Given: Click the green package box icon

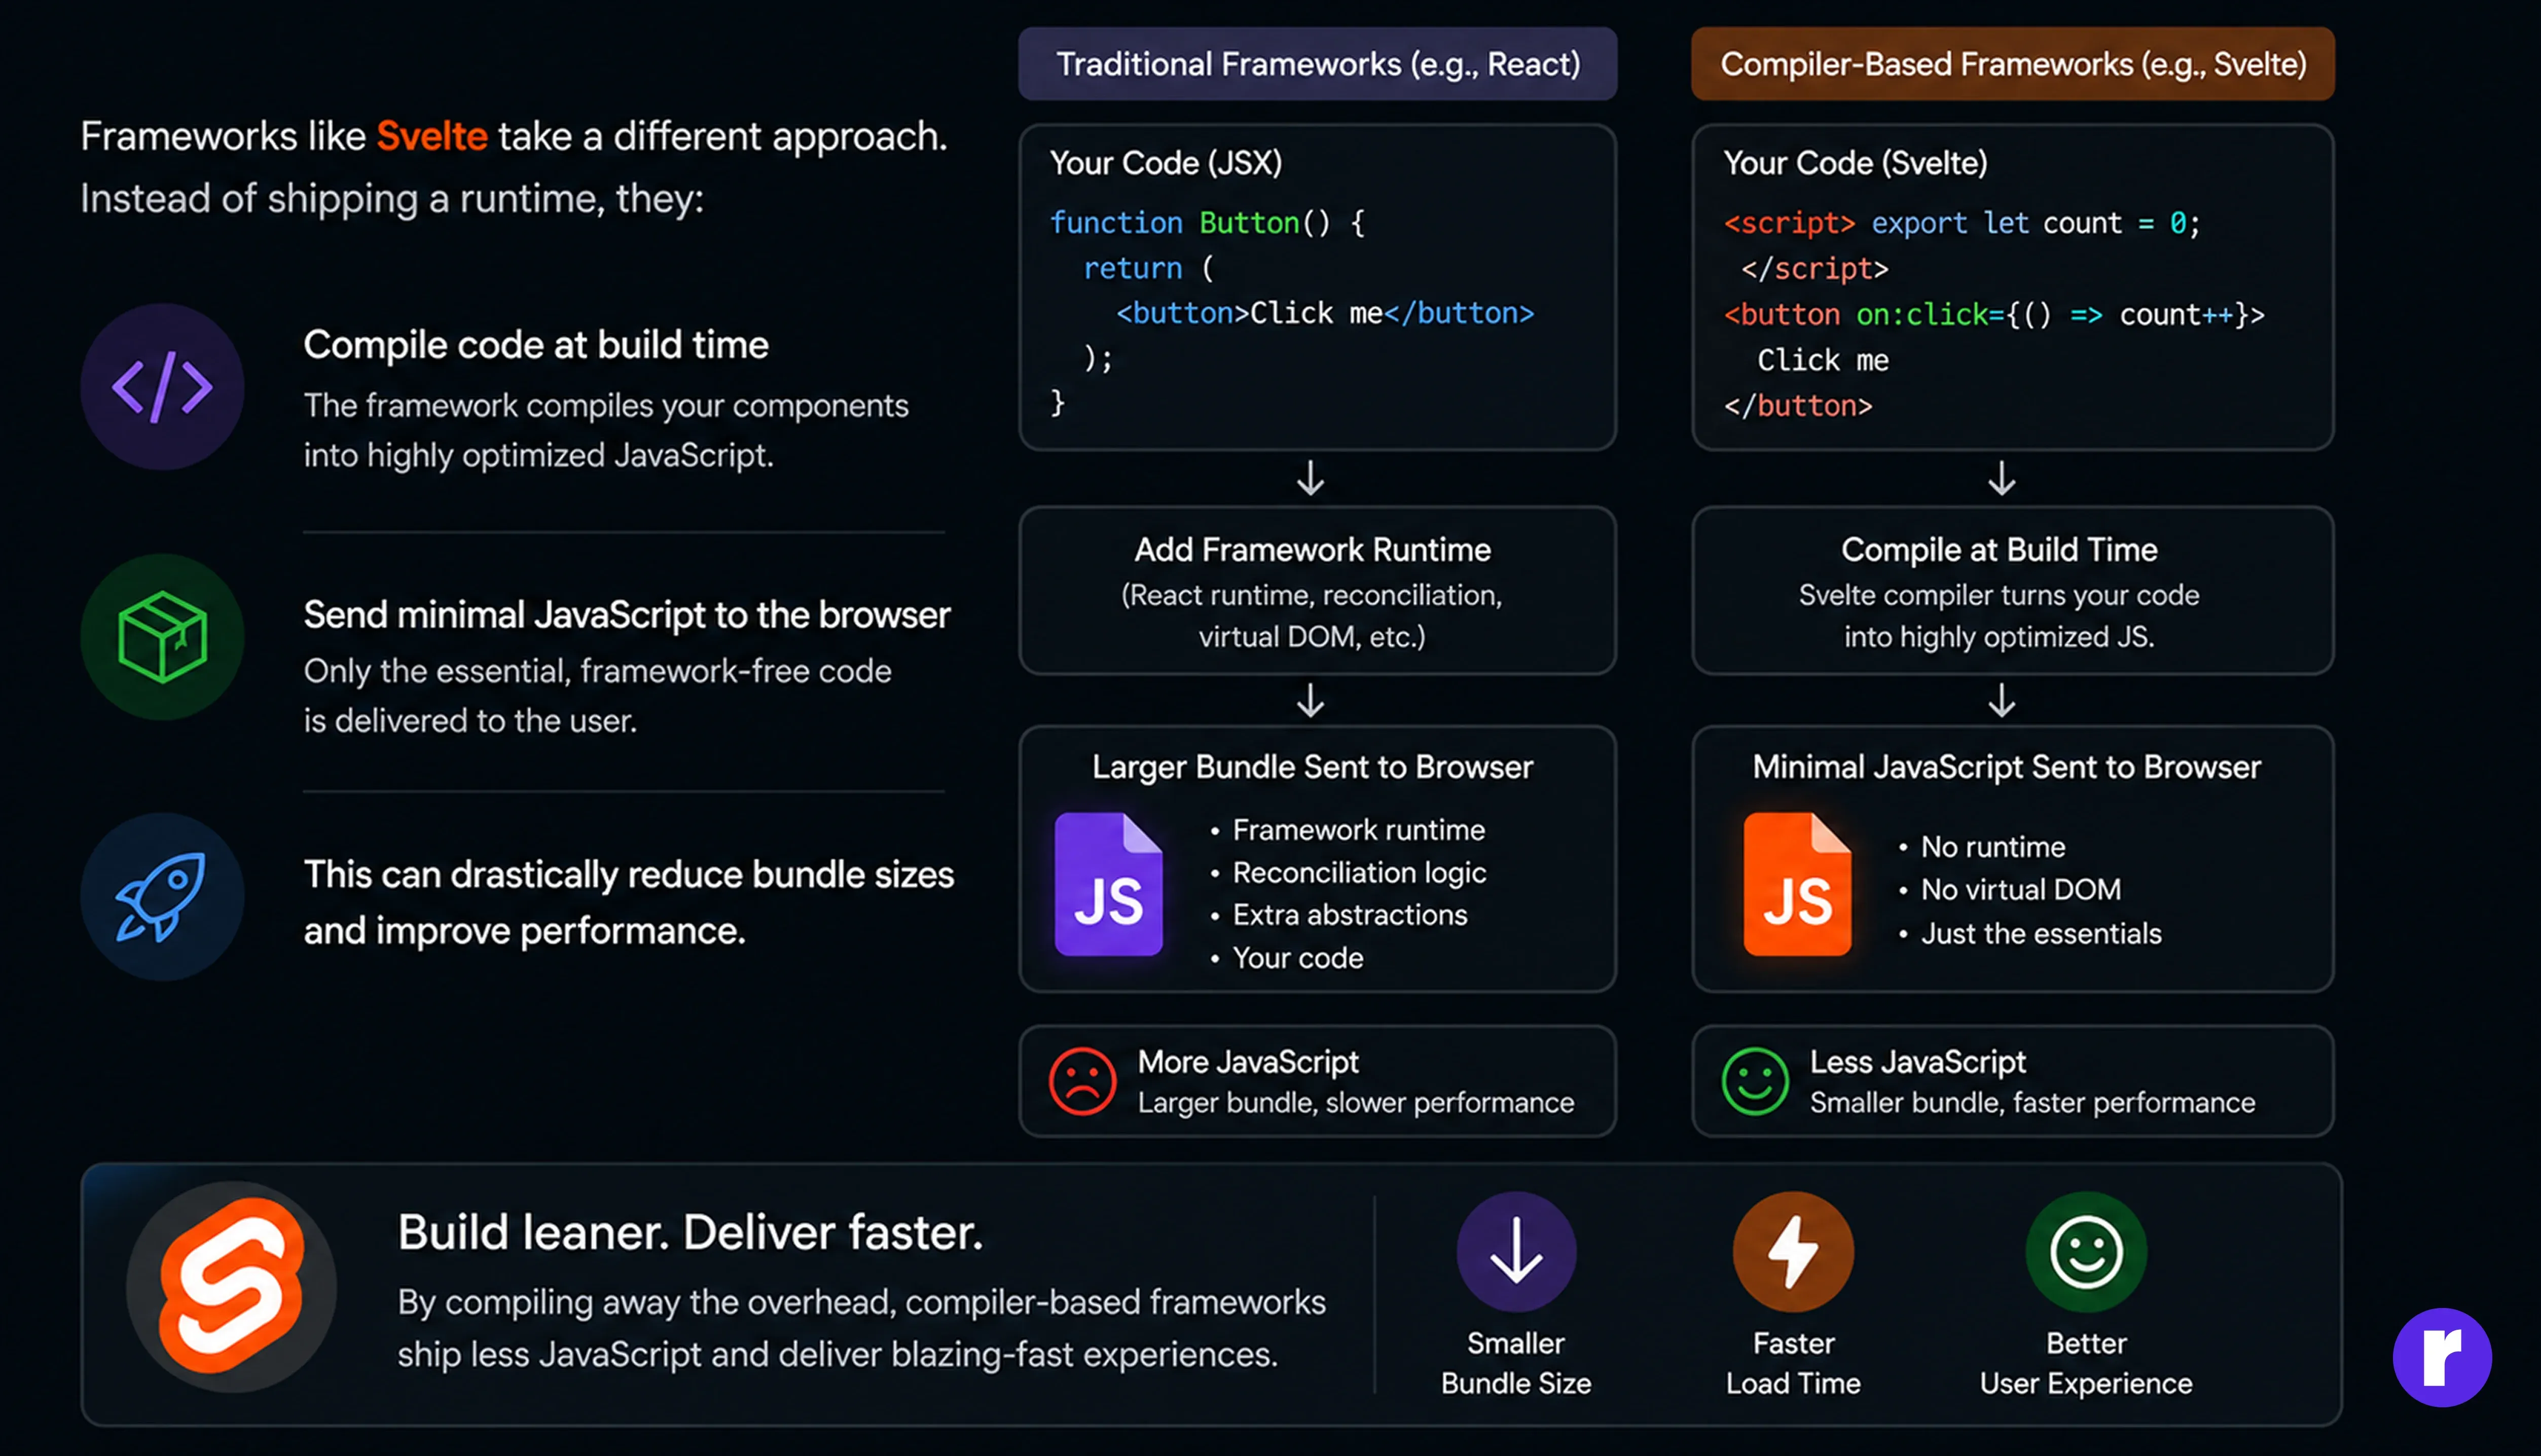Looking at the screenshot, I should coord(162,637).
